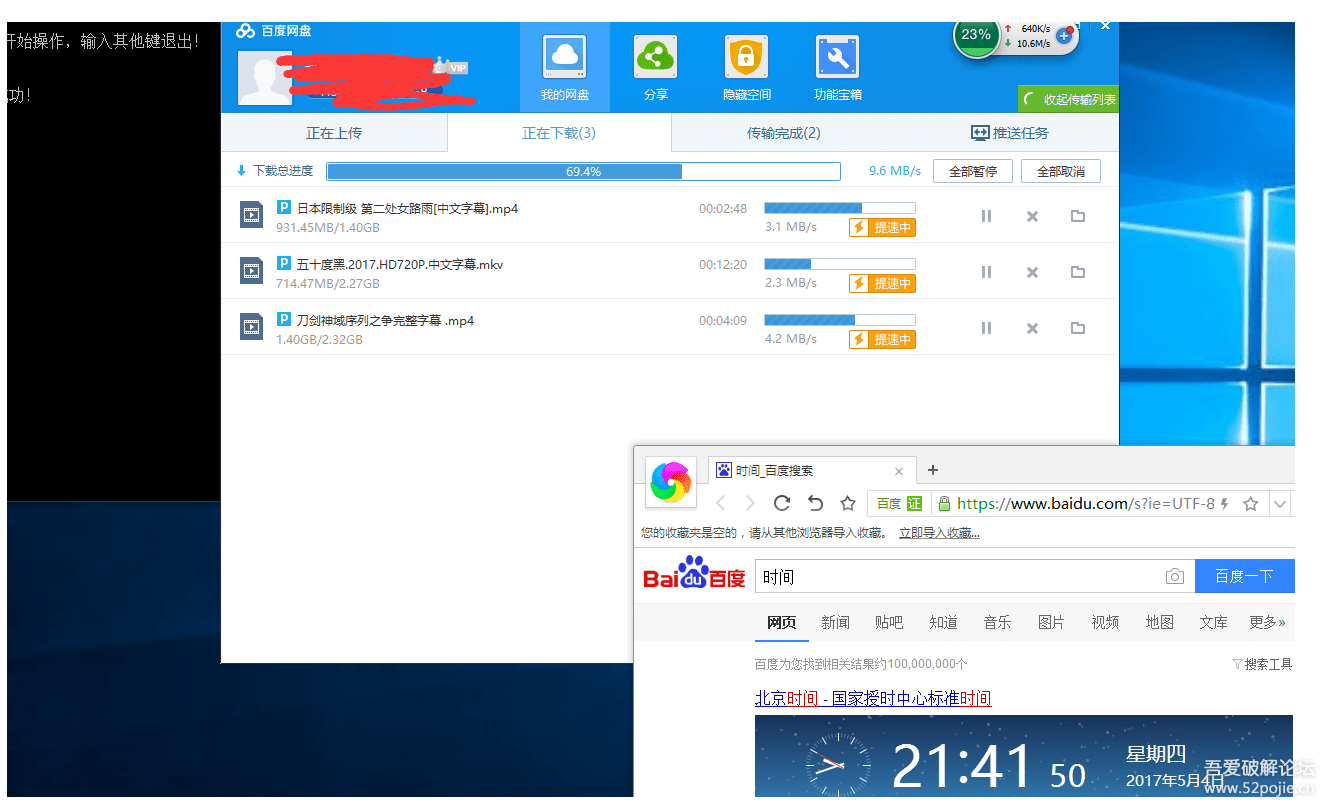
Task: Click video file icon of 刀剑神域 row
Action: pyautogui.click(x=251, y=326)
